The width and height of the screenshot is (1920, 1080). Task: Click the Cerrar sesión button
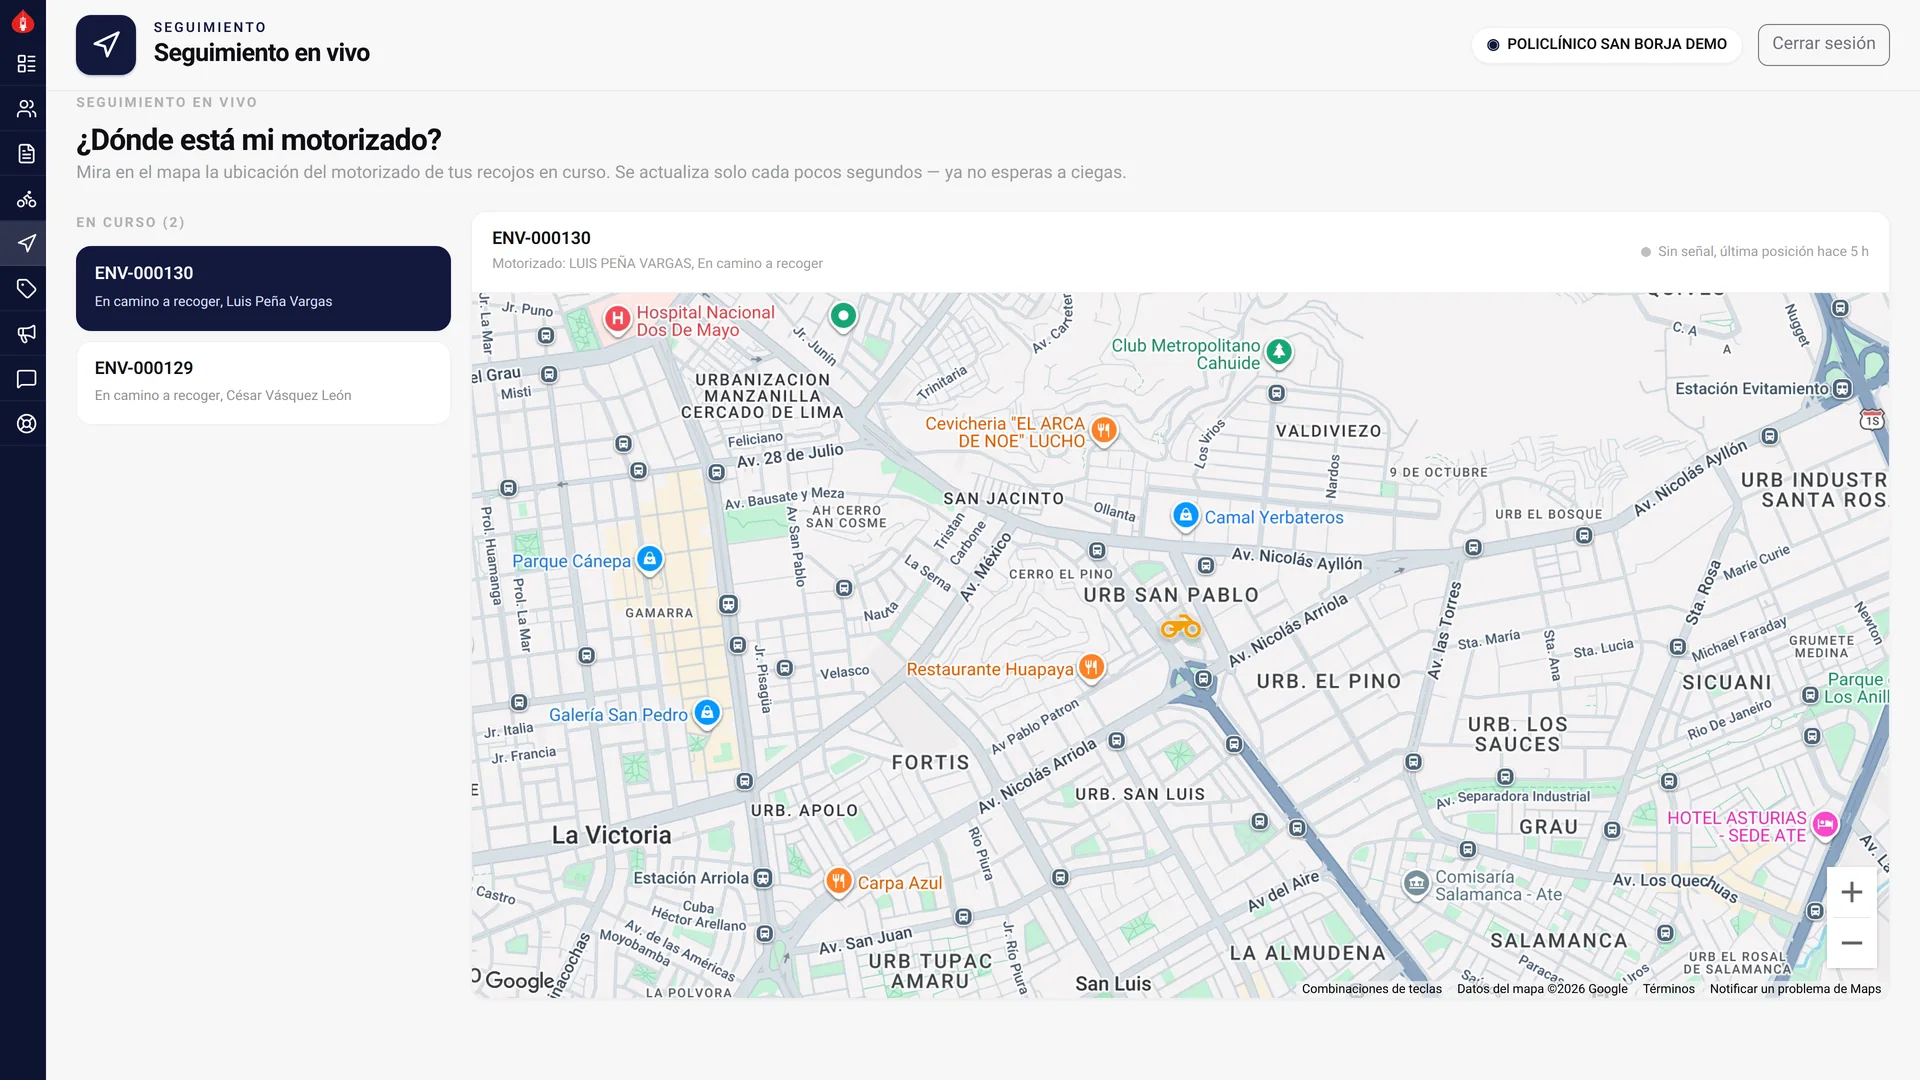[x=1823, y=44]
